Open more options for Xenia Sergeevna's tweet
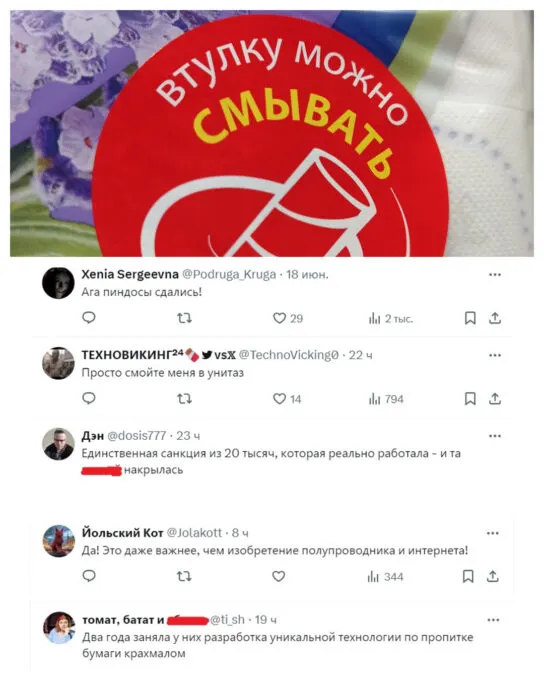This screenshot has width=544, height=680. tap(495, 275)
